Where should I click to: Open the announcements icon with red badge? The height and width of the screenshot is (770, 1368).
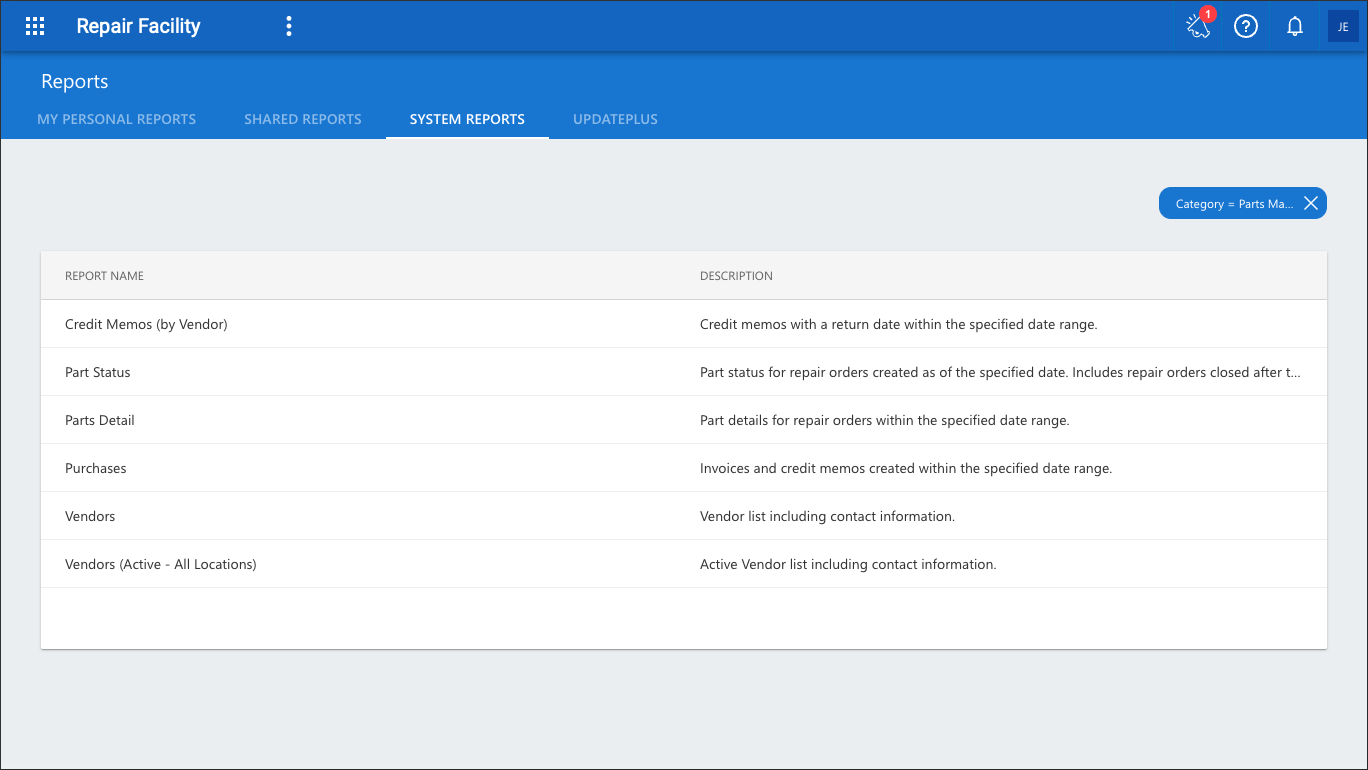[1198, 27]
